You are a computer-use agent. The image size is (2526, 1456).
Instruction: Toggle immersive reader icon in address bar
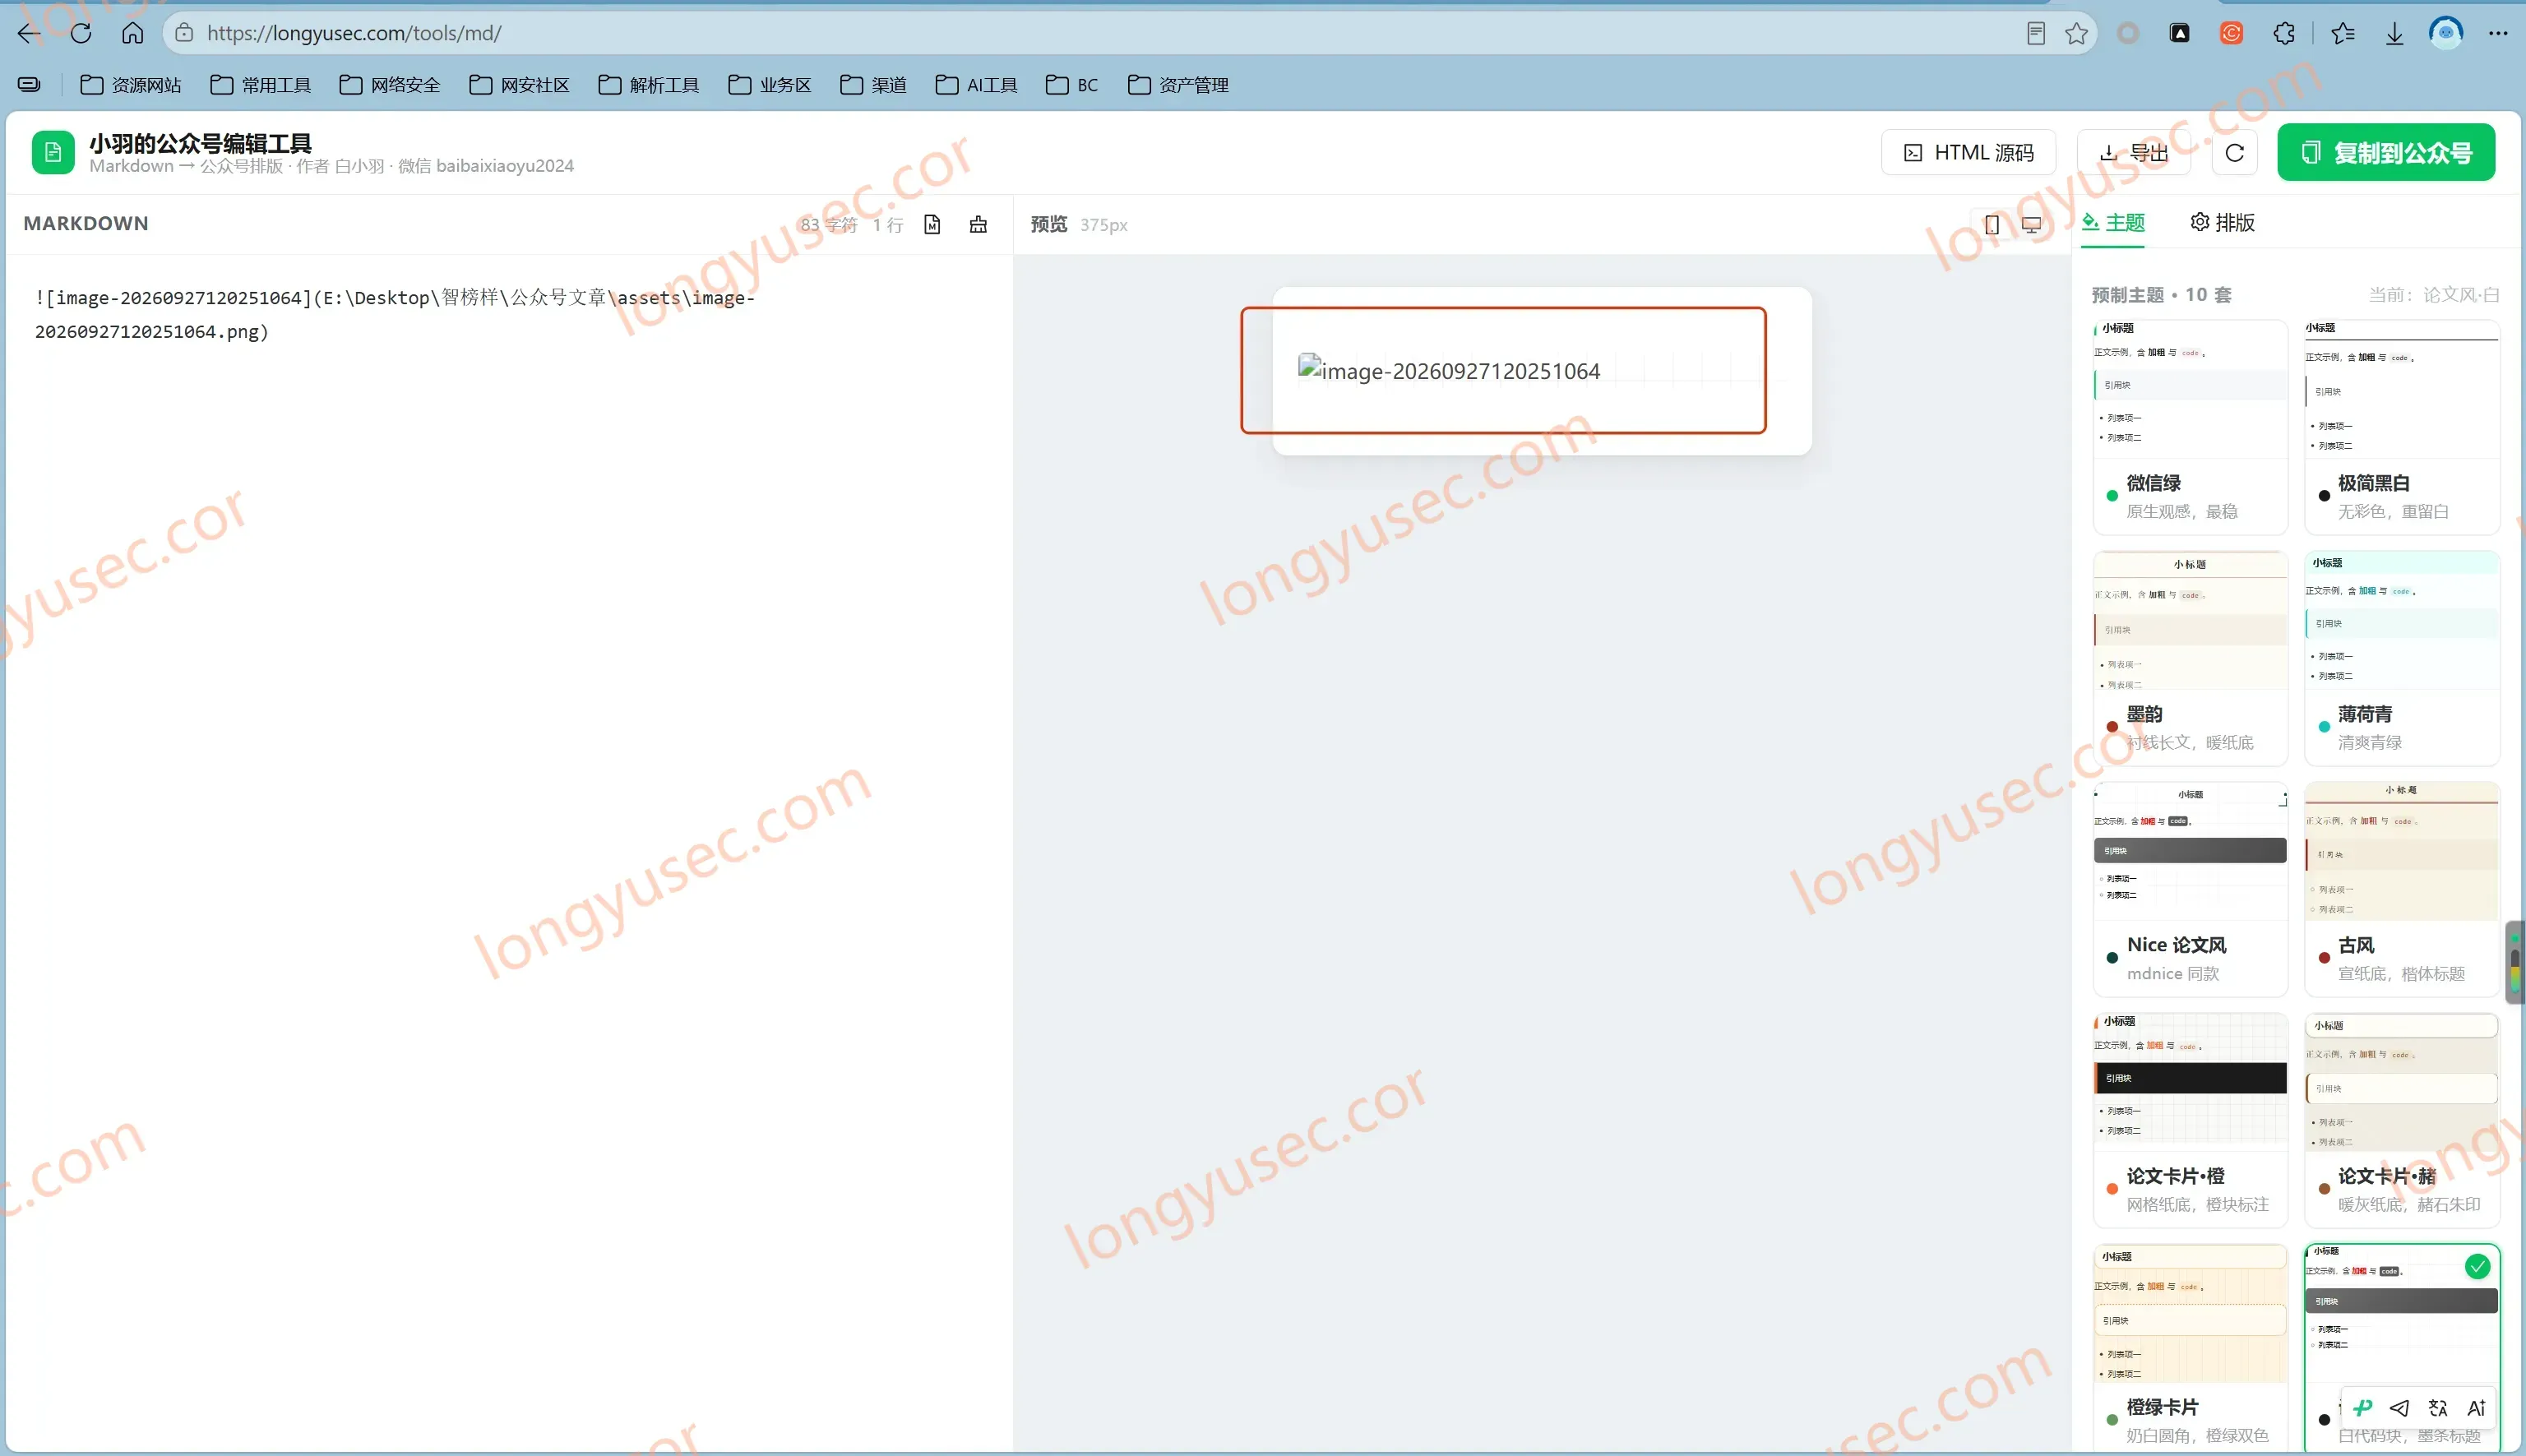(2036, 33)
